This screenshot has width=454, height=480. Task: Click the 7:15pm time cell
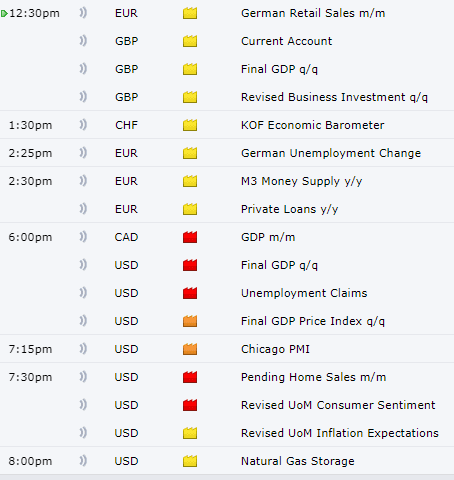(x=30, y=349)
